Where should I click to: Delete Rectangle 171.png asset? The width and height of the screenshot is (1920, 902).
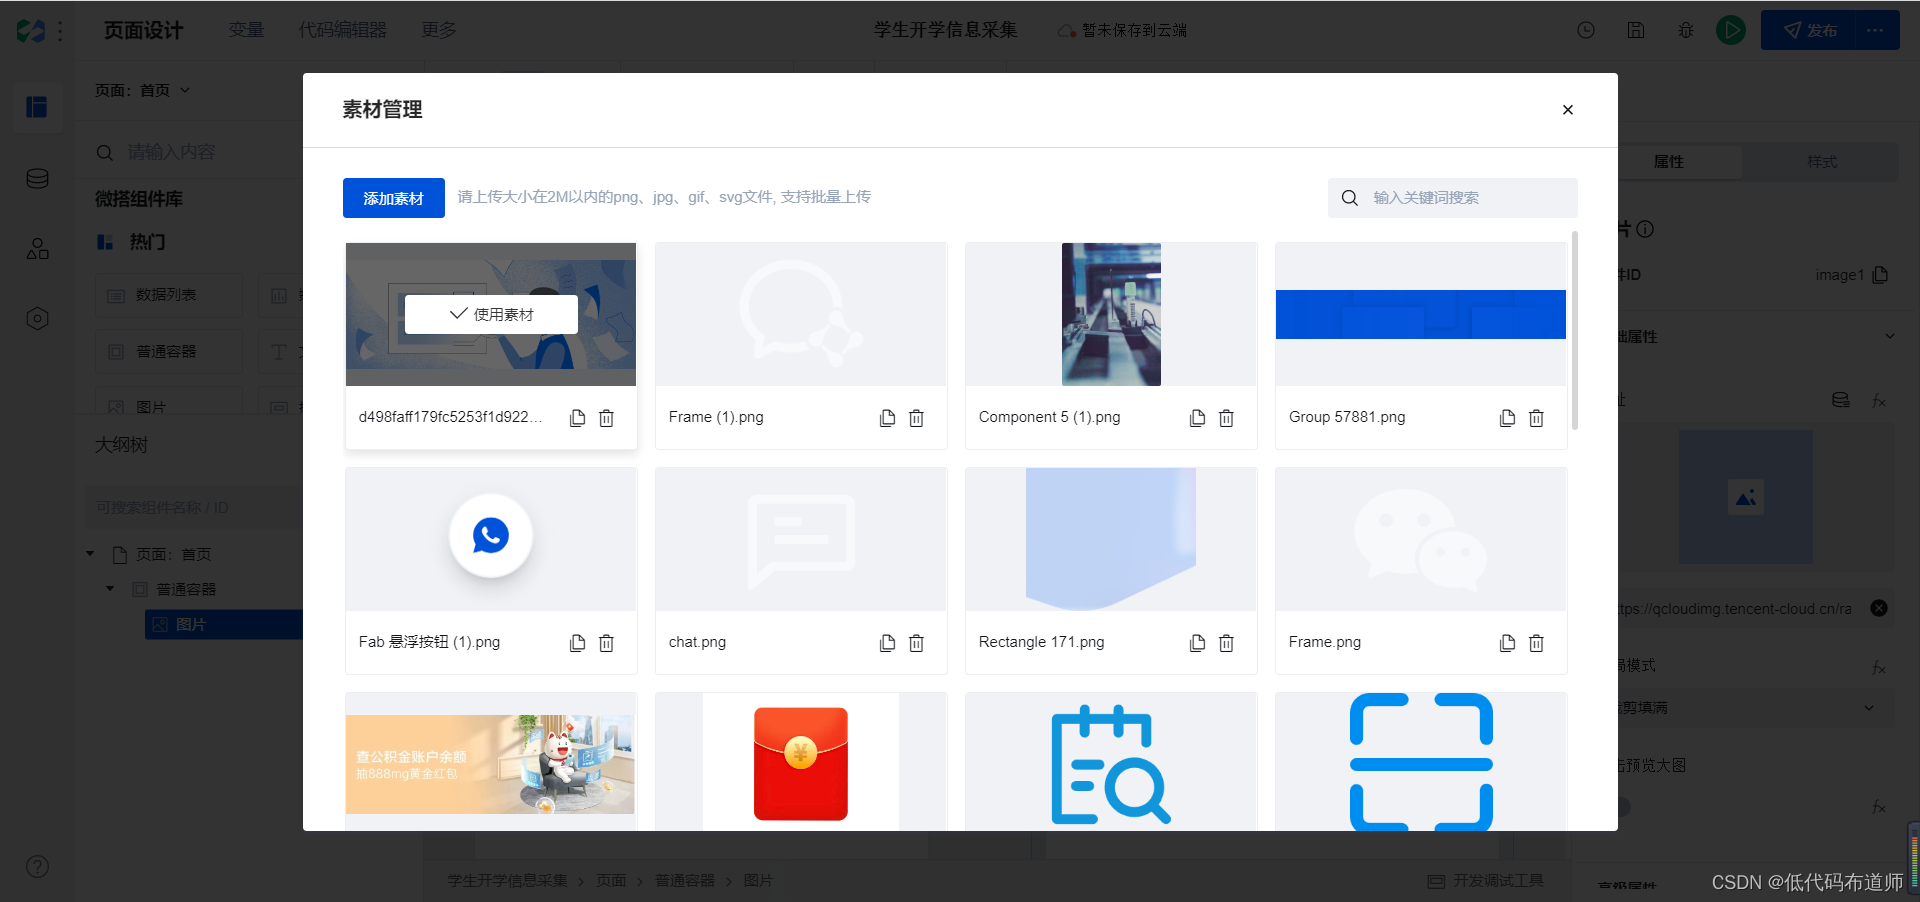(x=1226, y=643)
